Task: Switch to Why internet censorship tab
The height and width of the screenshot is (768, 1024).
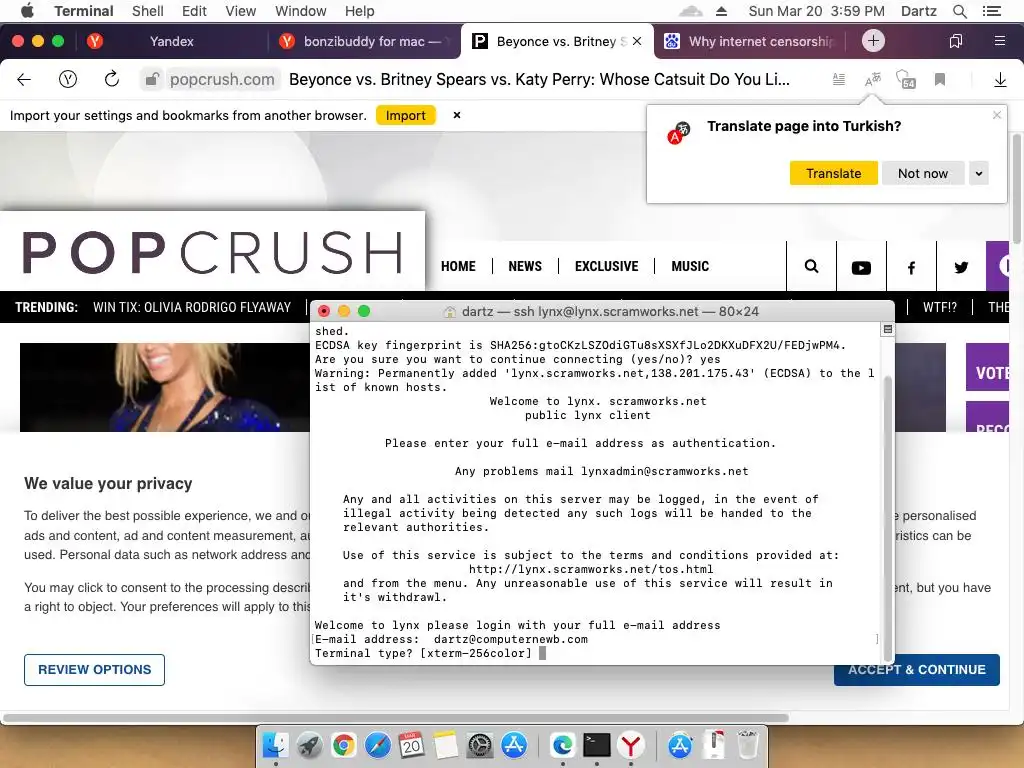Action: pos(751,41)
